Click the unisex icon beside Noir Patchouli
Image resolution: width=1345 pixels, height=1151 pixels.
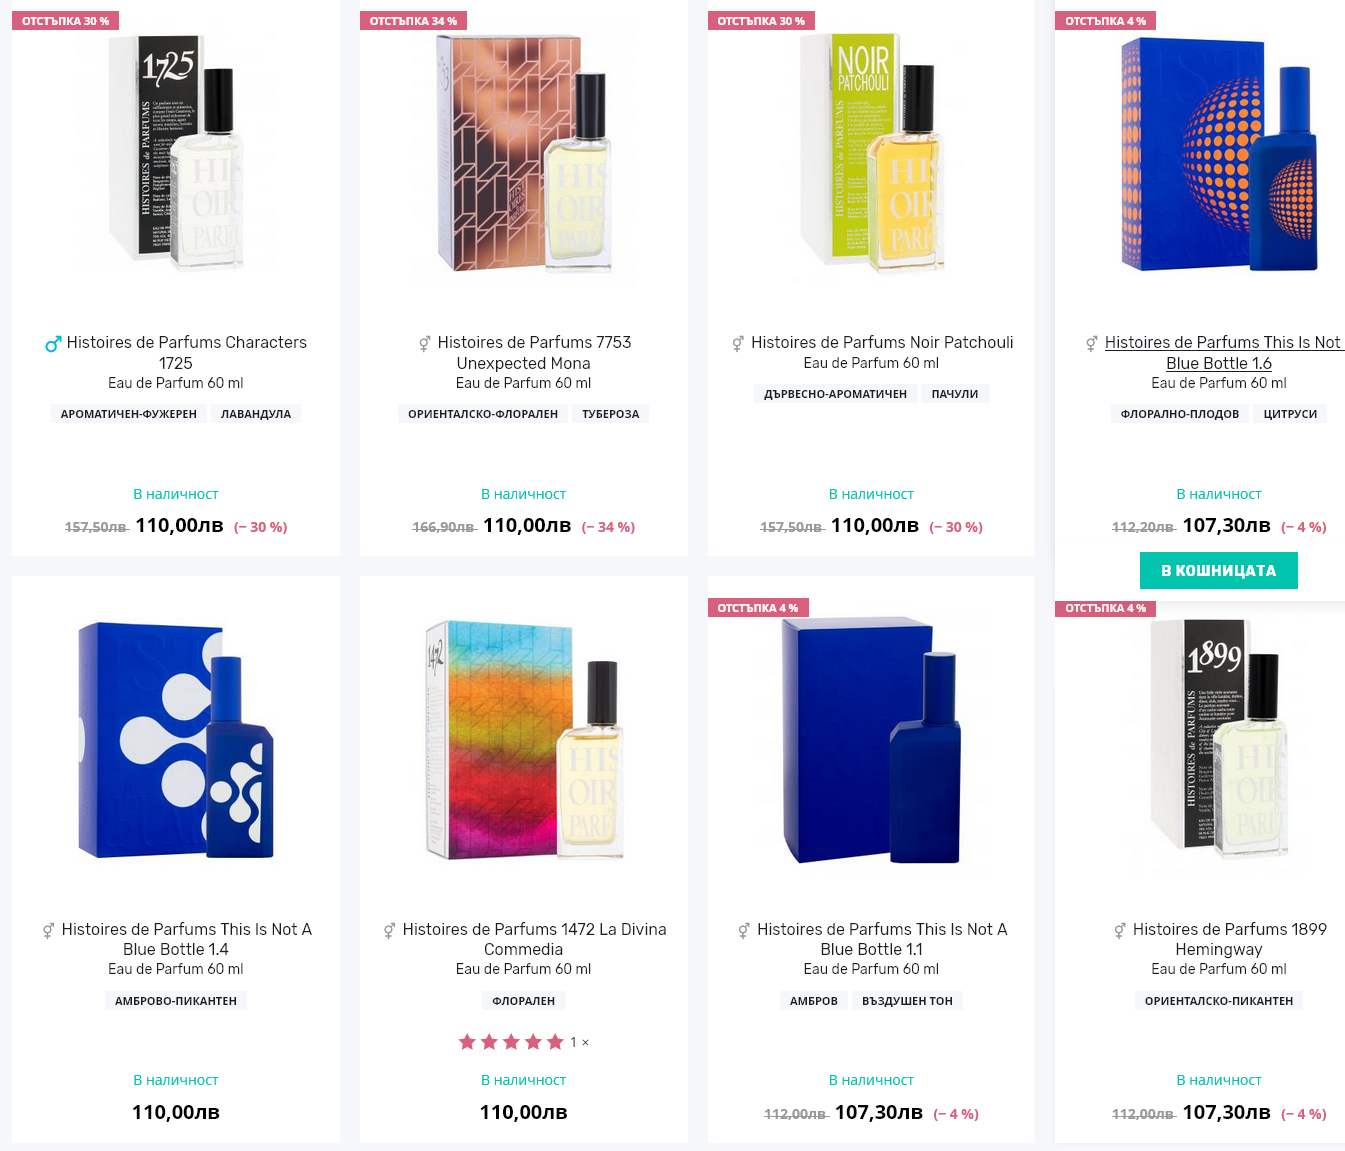[x=738, y=344]
